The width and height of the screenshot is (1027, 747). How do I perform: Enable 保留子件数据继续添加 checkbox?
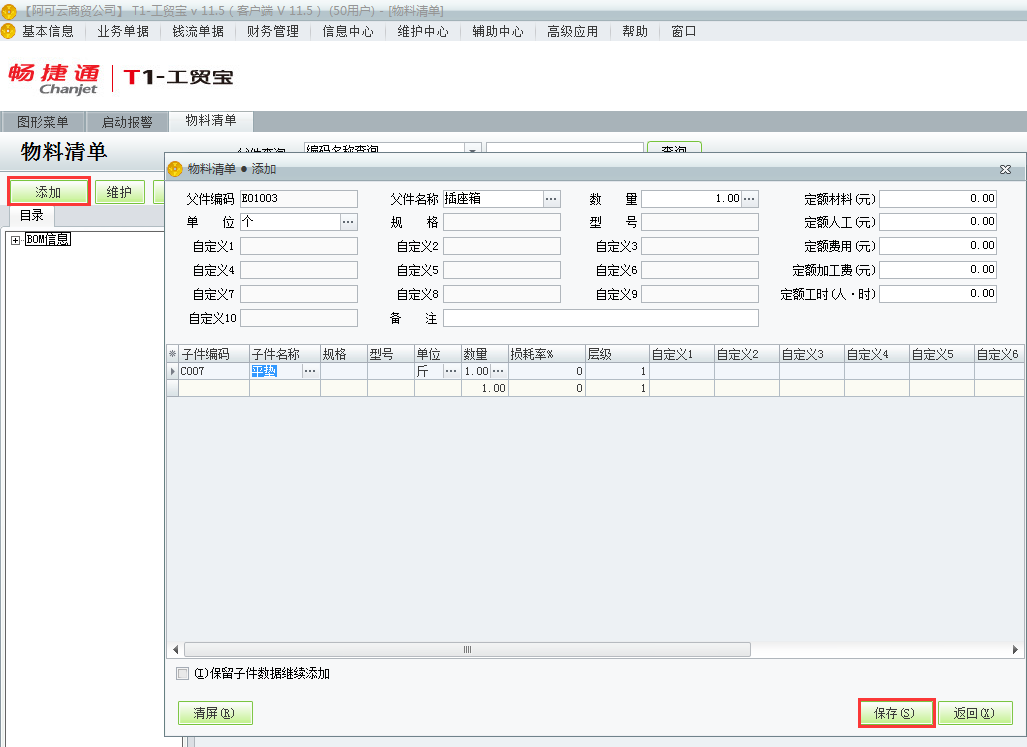tap(182, 673)
